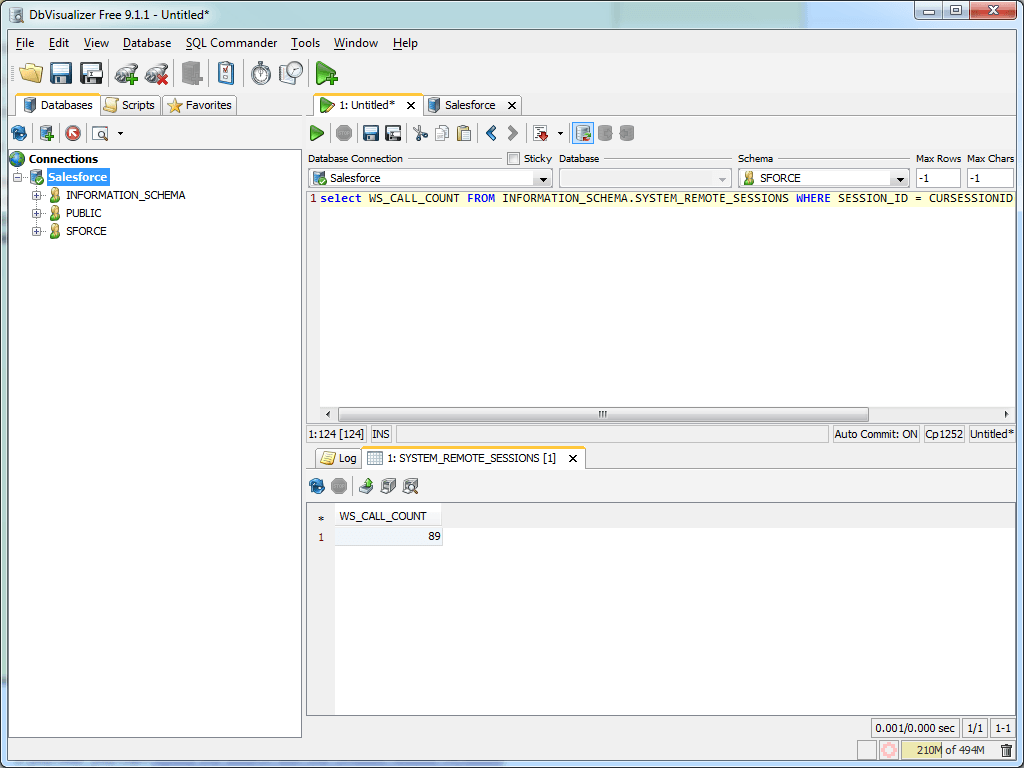Viewport: 1024px width, 768px height.
Task: Click the Paste clipboard icon in editor toolbar
Action: 463,133
